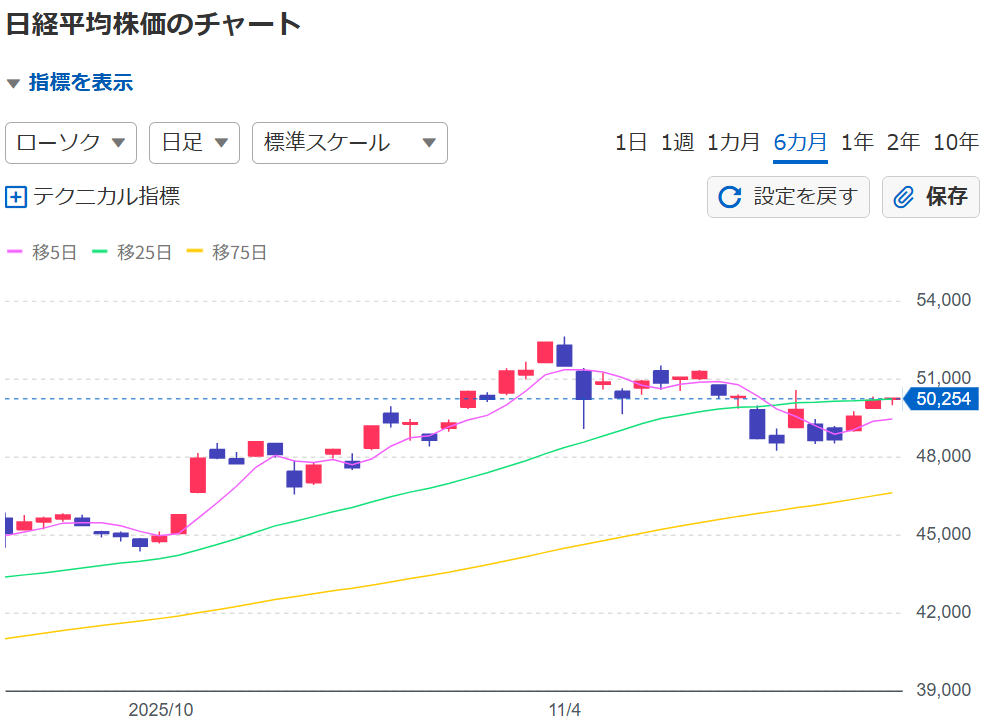Switch to the 1日 time range
The image size is (990, 726).
point(631,142)
